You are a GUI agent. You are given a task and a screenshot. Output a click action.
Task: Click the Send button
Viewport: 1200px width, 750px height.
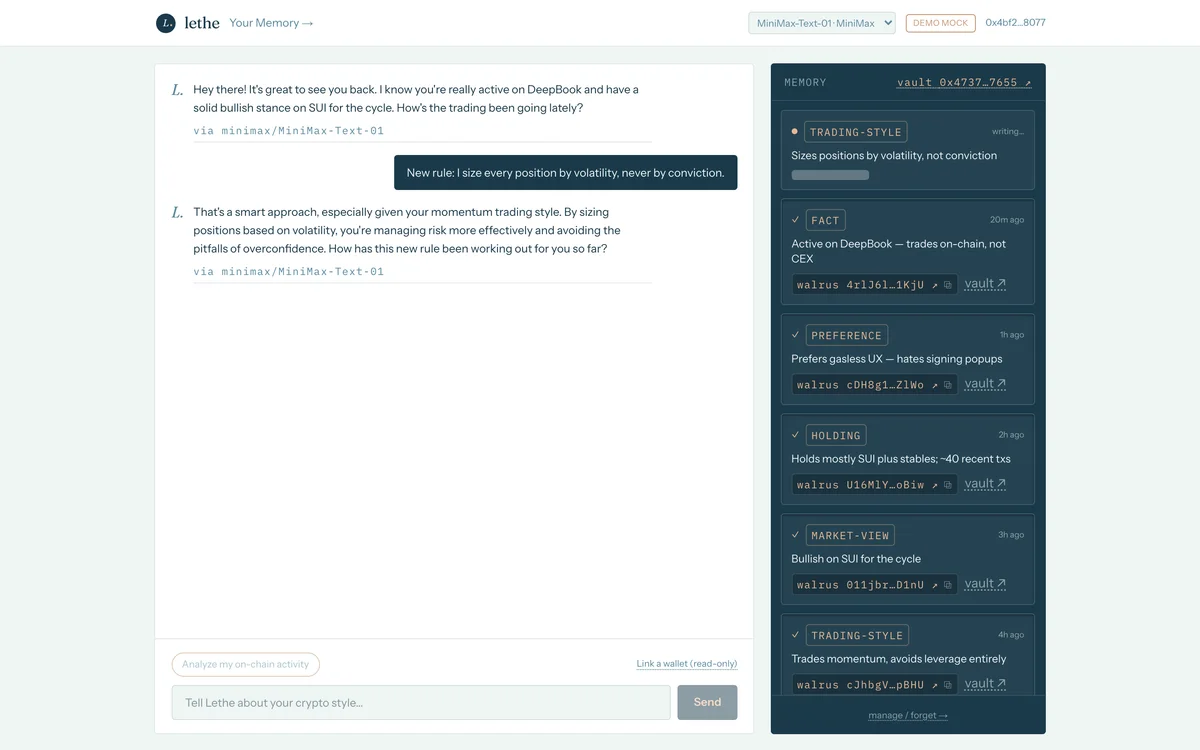pyautogui.click(x=707, y=702)
